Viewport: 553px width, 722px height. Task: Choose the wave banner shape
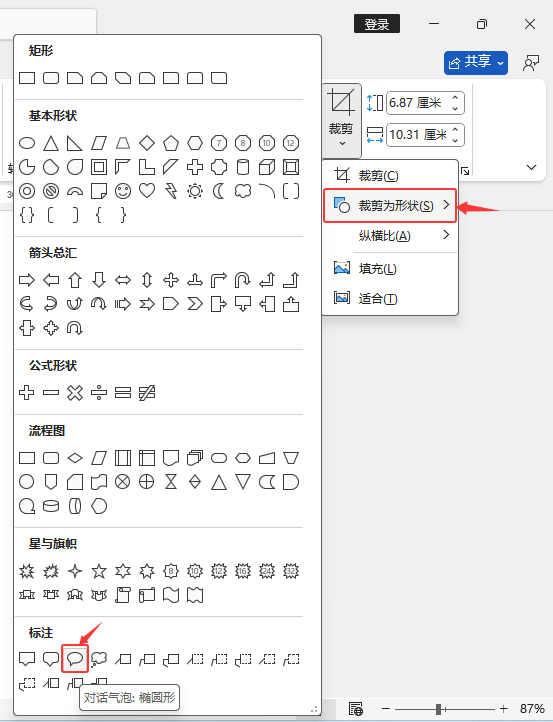171,595
